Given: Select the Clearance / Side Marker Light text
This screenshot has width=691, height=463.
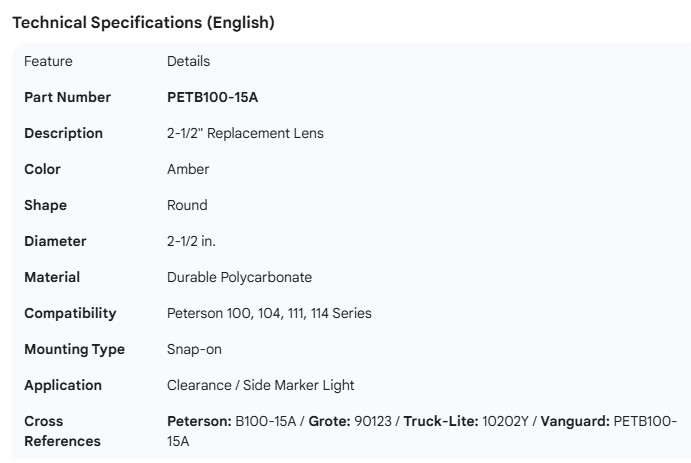Looking at the screenshot, I should click(260, 385).
